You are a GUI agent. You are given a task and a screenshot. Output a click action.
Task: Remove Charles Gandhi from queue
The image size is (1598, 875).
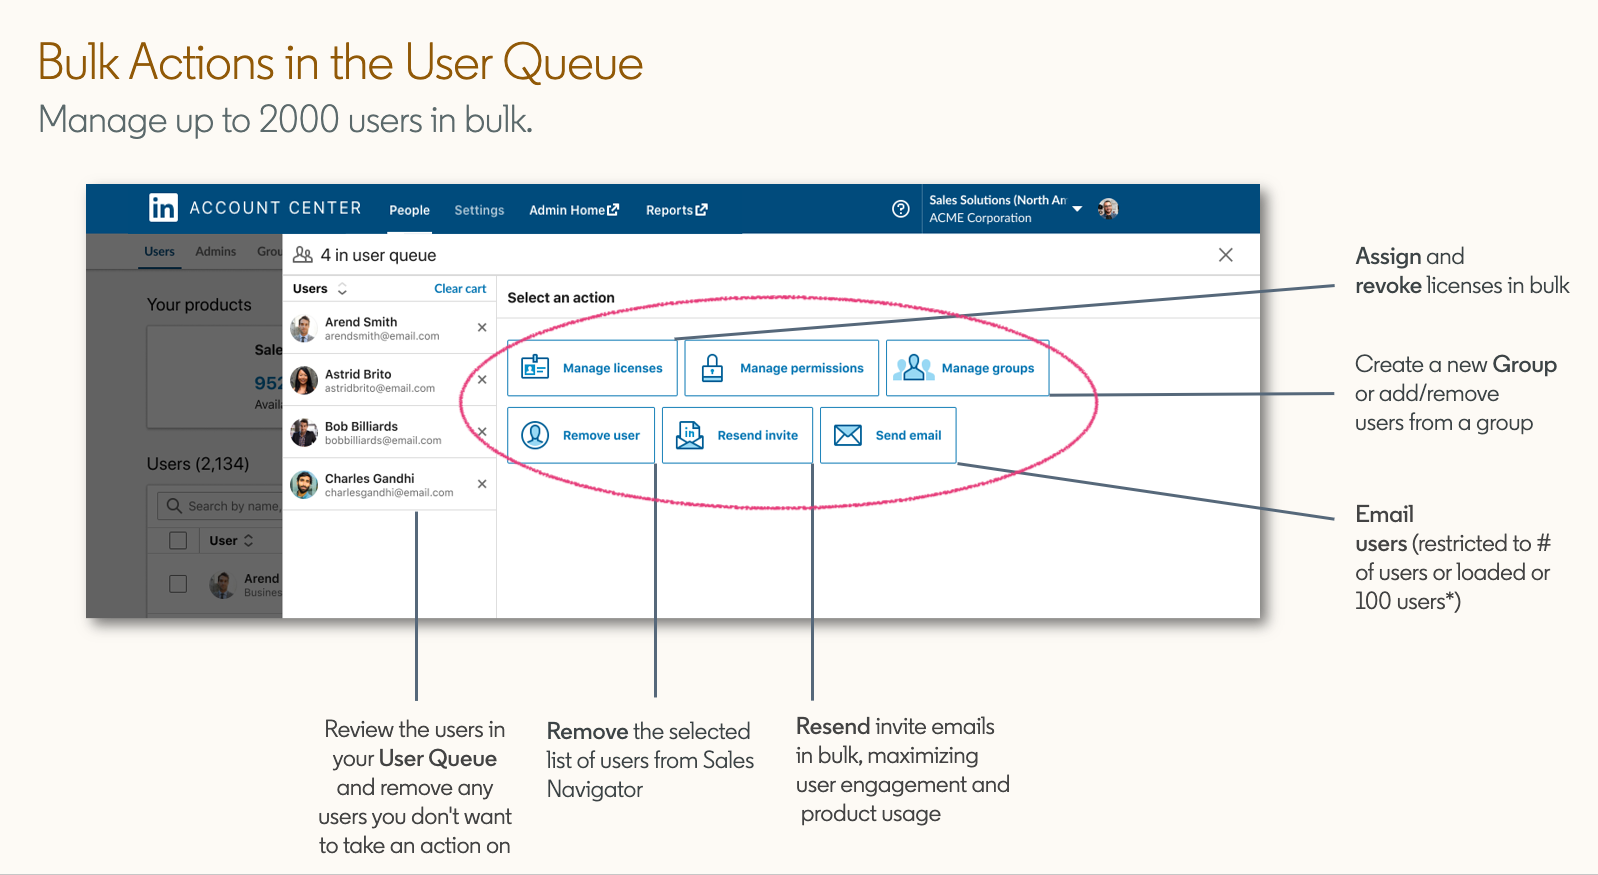tap(482, 484)
